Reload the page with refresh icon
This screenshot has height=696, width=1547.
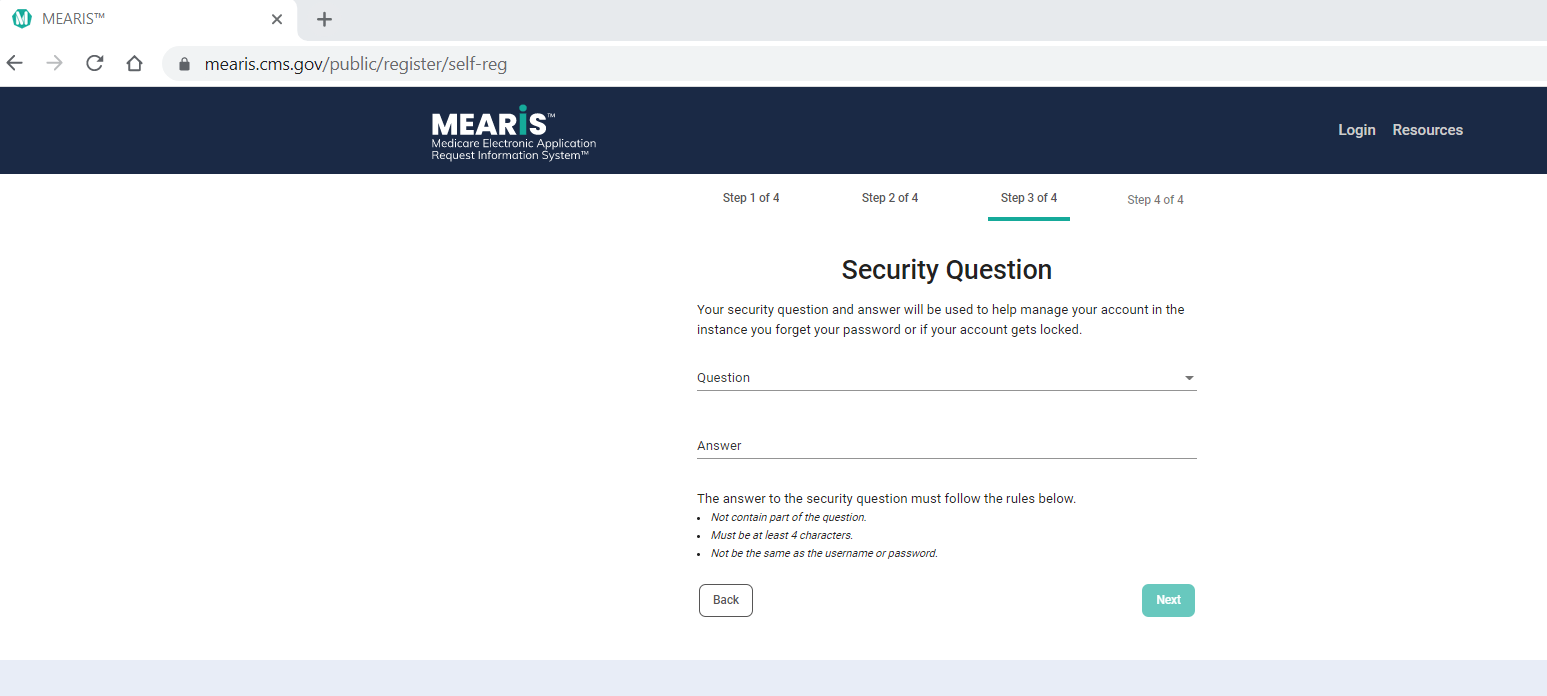[x=95, y=63]
